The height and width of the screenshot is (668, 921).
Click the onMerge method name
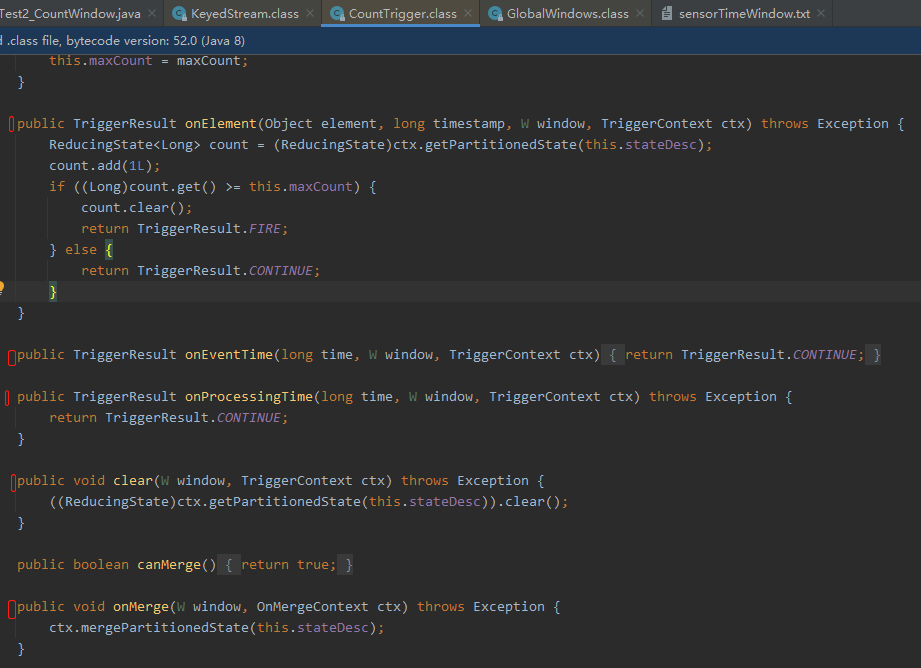coord(141,607)
